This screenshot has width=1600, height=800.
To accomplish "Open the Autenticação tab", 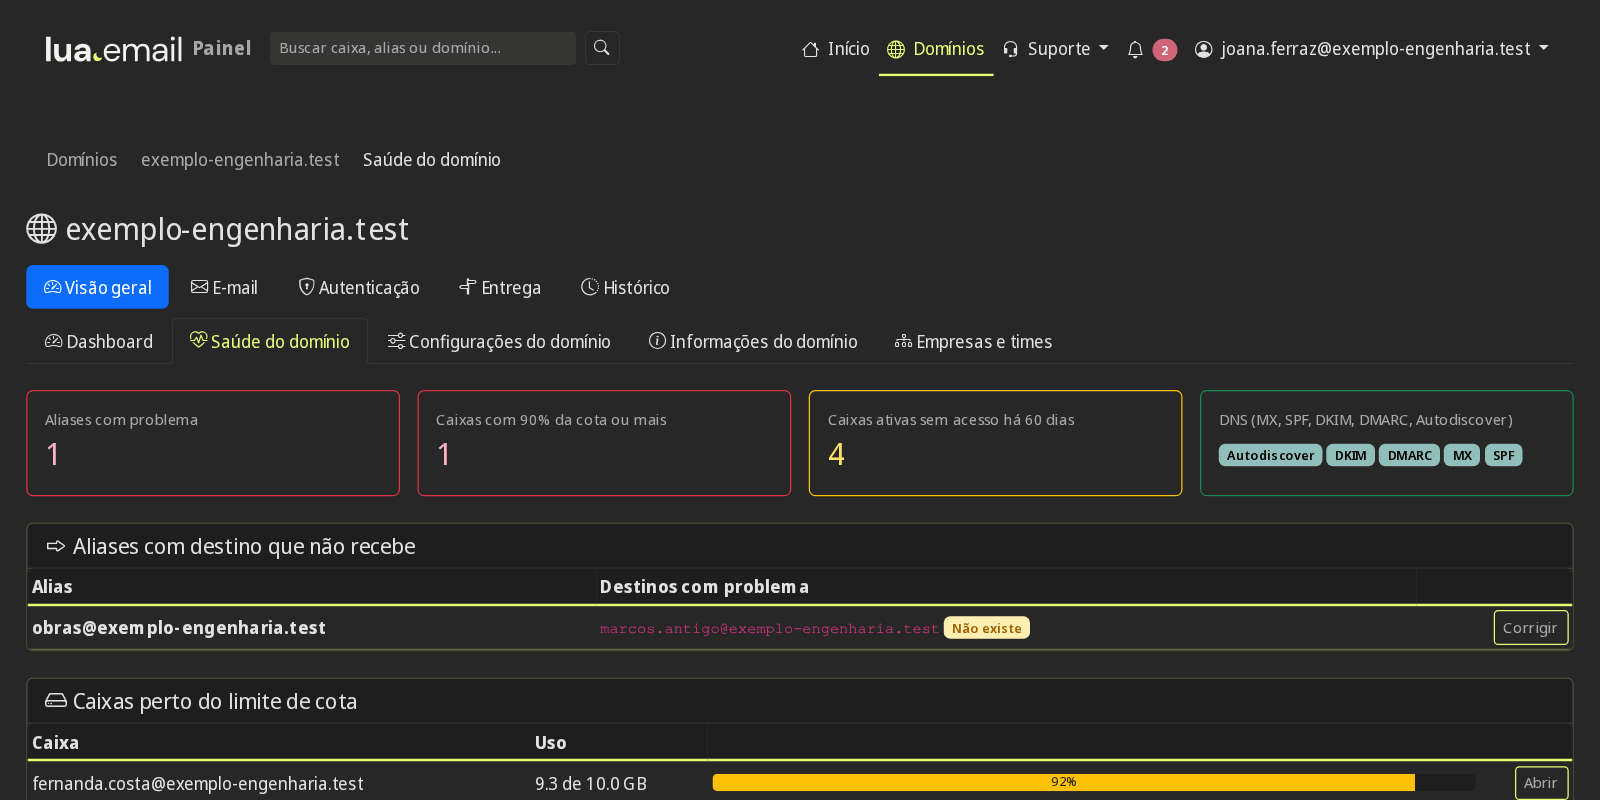I will pyautogui.click(x=359, y=287).
